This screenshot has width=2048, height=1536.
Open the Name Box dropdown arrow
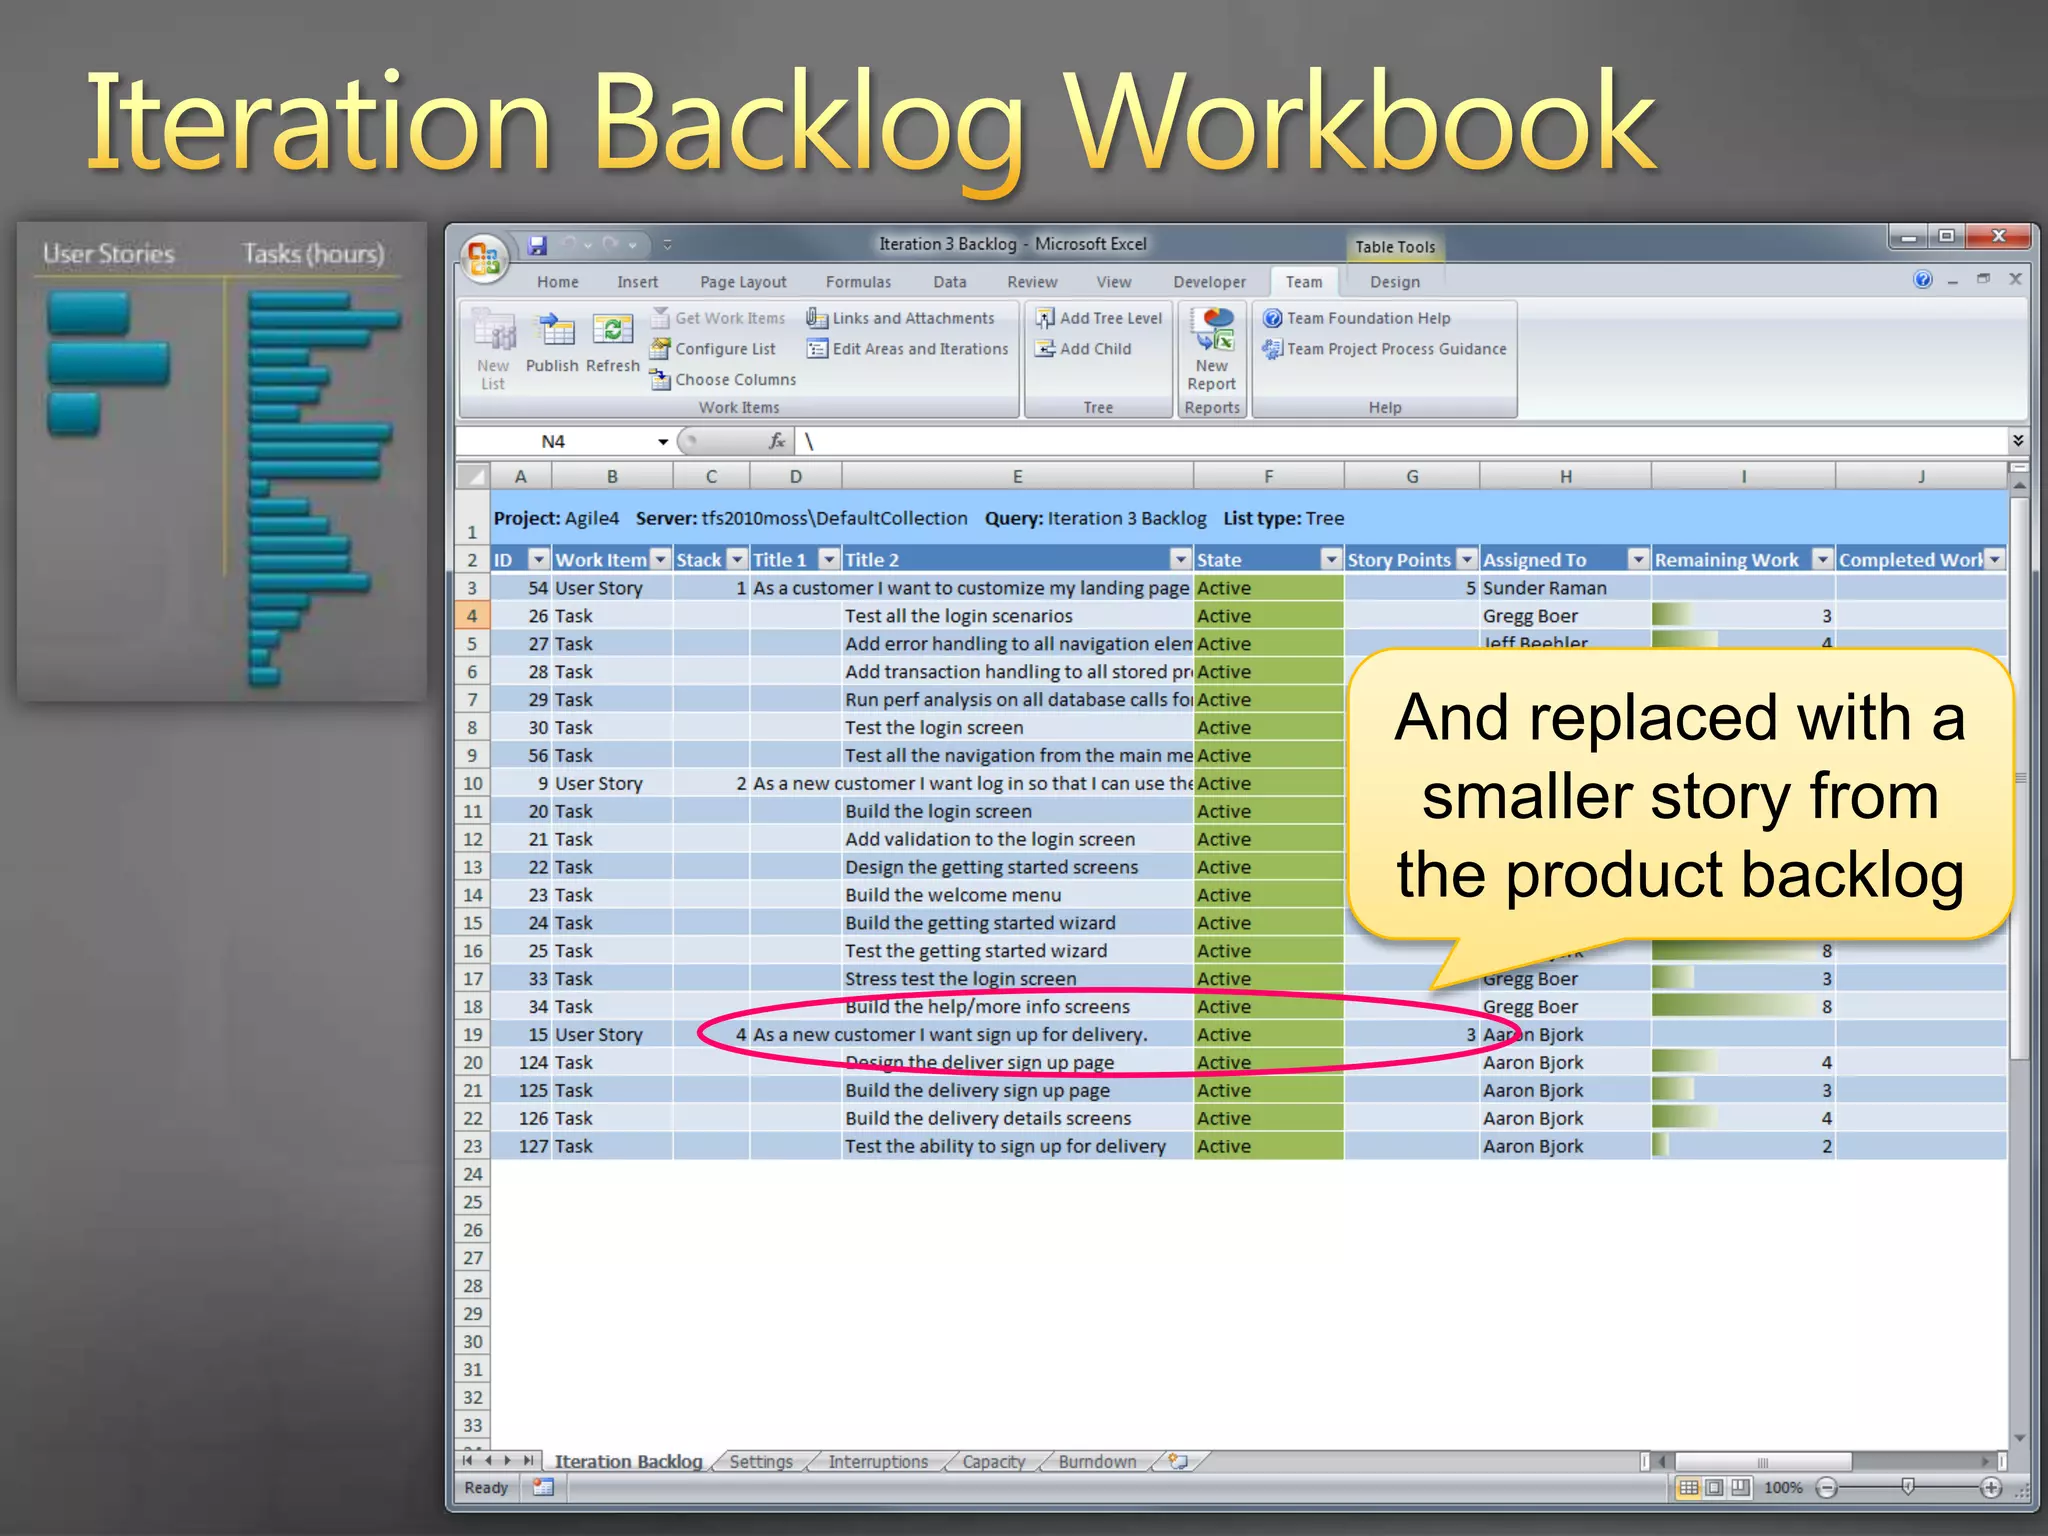[x=662, y=442]
